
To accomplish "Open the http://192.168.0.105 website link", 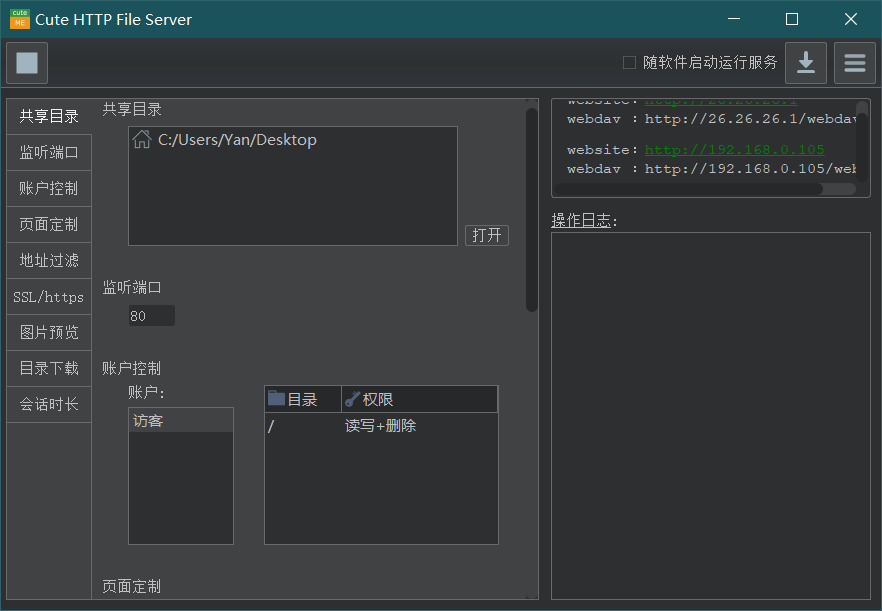I will [x=734, y=150].
